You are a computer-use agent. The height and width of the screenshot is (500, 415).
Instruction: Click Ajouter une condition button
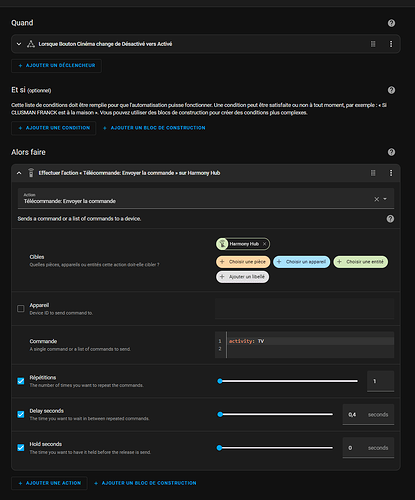pyautogui.click(x=54, y=128)
